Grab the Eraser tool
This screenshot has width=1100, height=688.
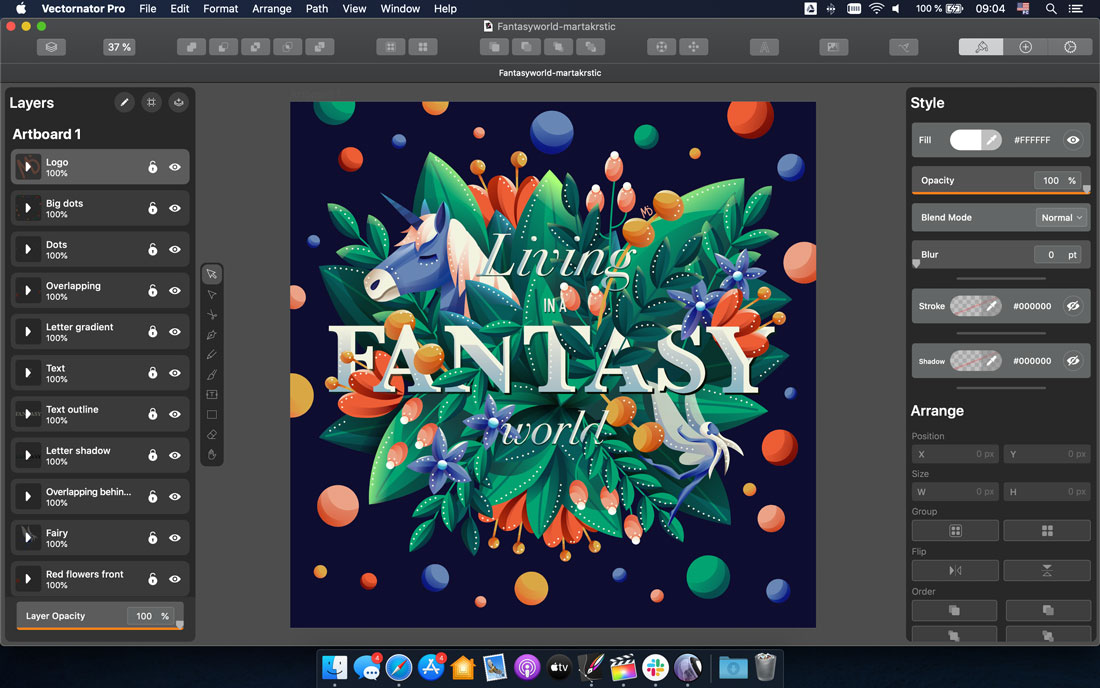click(211, 434)
